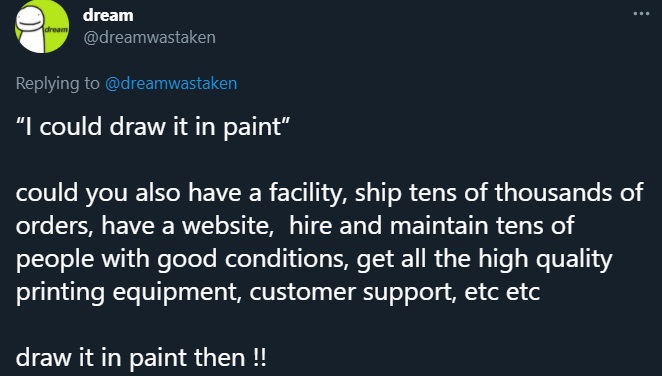
Task: Open the three-dot more options menu
Action: [x=641, y=14]
